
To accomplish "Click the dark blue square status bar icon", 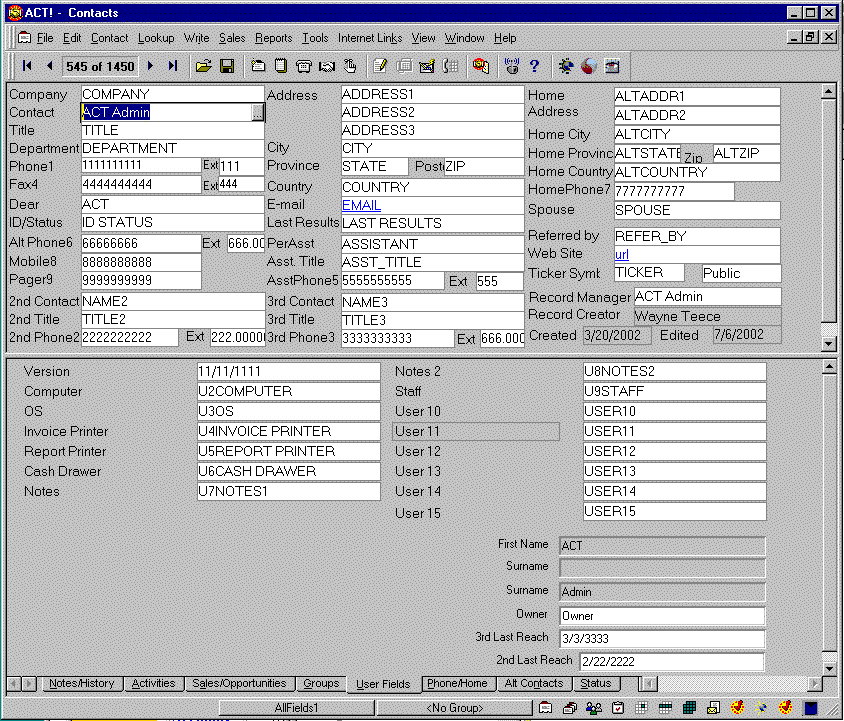I will coord(811,708).
